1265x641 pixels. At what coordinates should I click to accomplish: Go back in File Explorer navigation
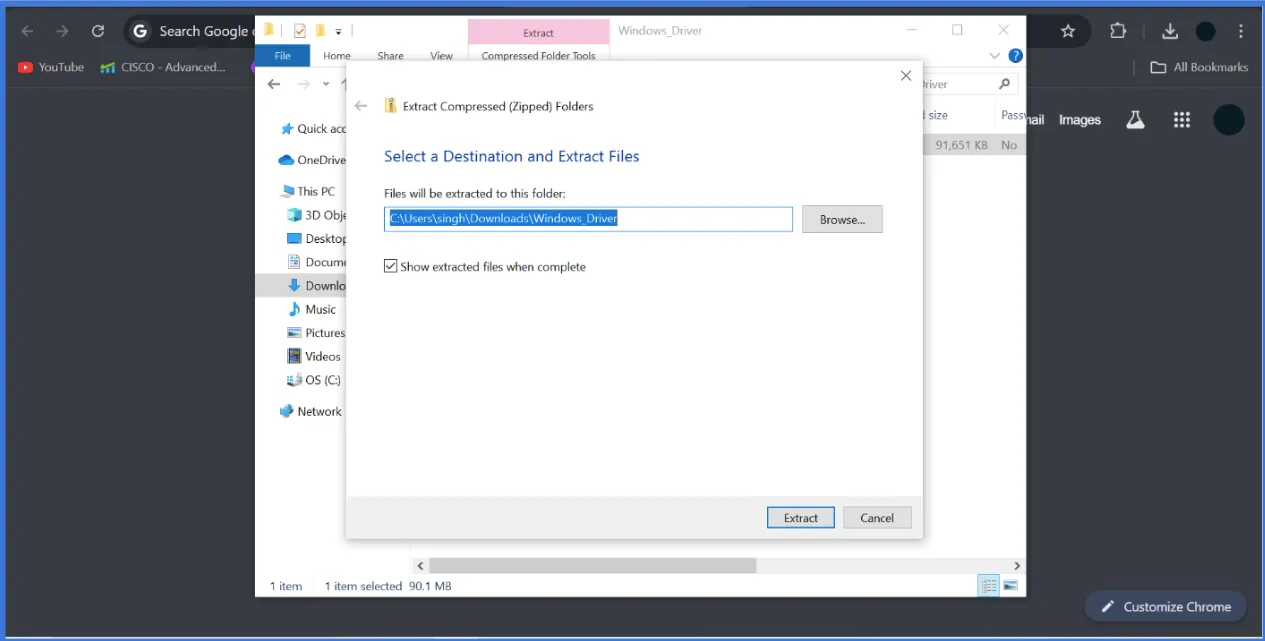276,84
